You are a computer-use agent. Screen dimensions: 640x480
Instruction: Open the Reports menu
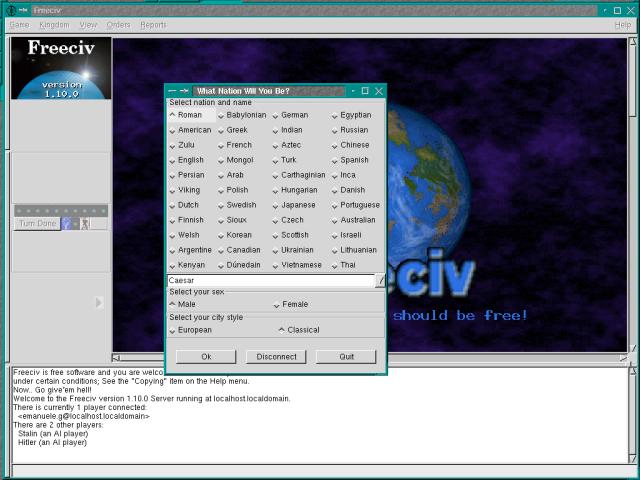[x=153, y=25]
